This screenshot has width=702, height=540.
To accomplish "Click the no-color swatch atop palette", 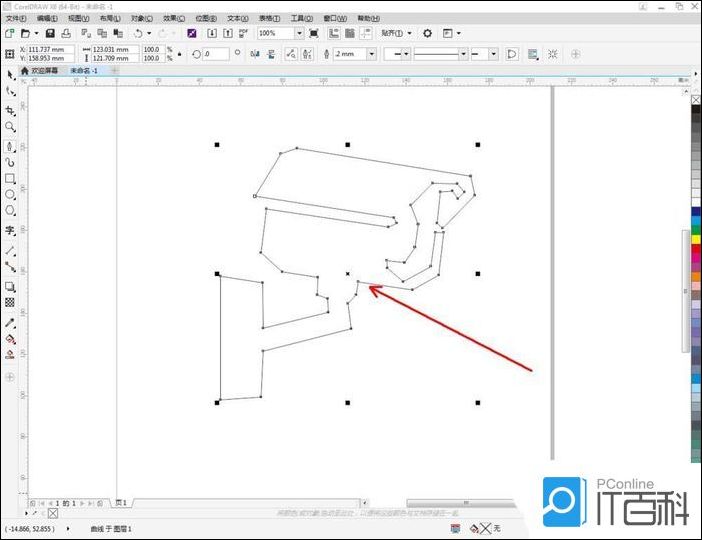I will click(696, 100).
